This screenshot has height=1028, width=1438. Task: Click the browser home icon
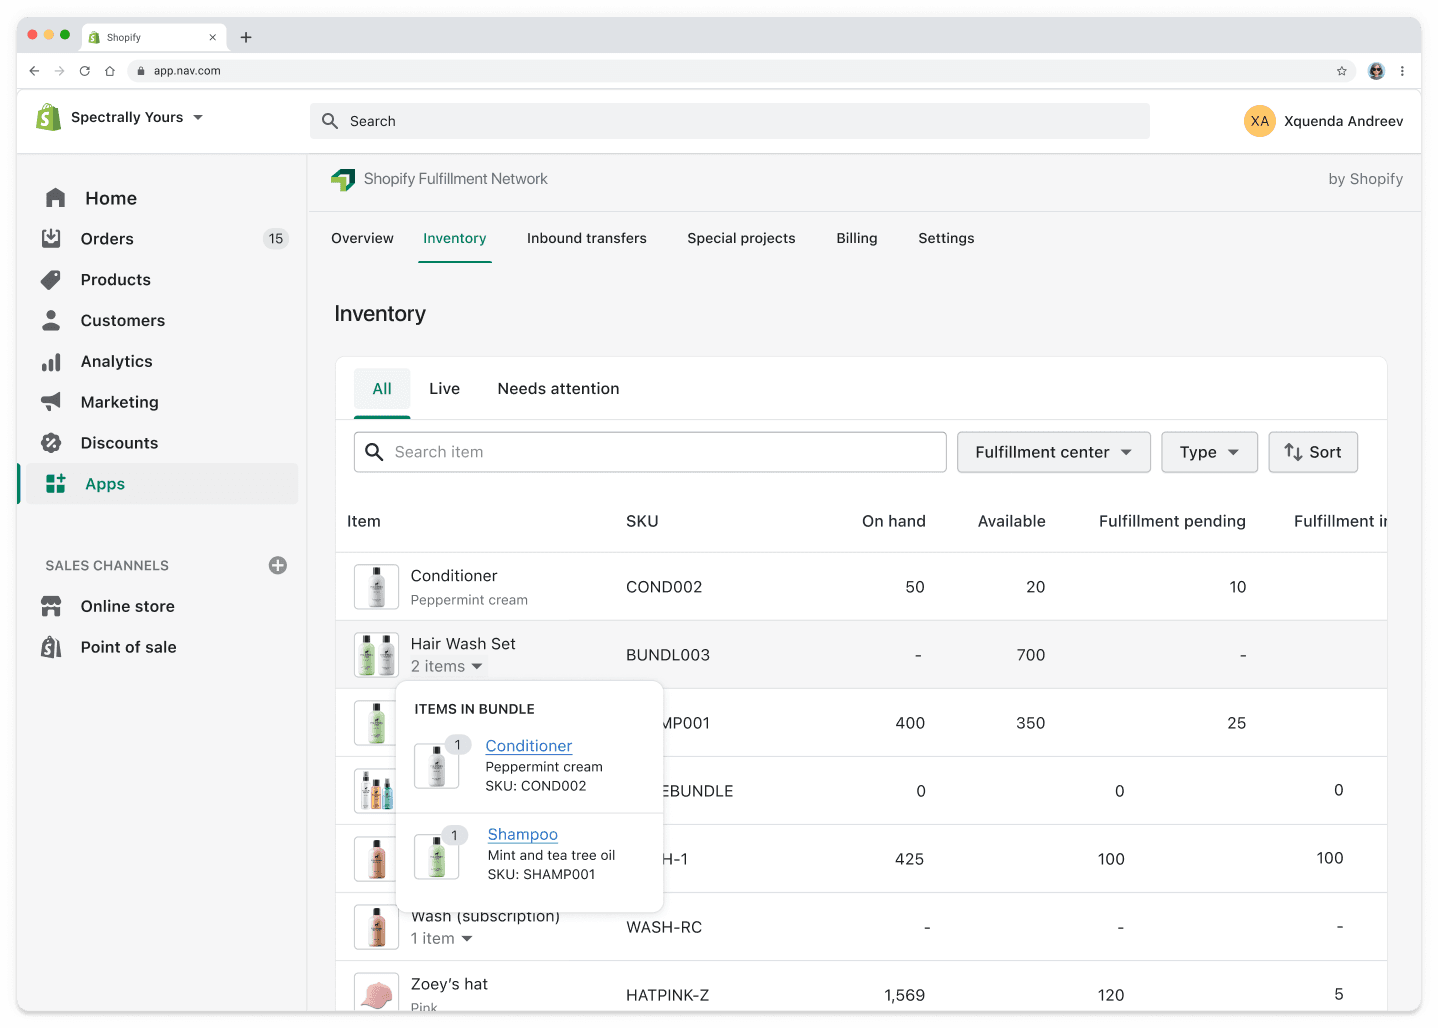pyautogui.click(x=110, y=71)
